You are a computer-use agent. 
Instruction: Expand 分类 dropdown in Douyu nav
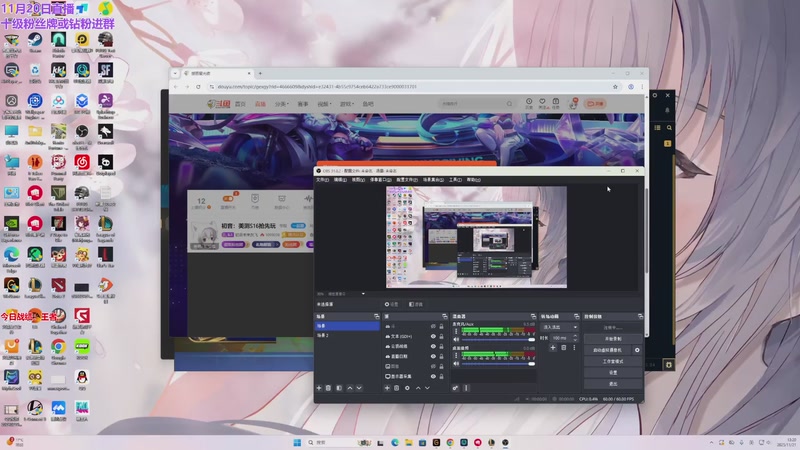282,104
